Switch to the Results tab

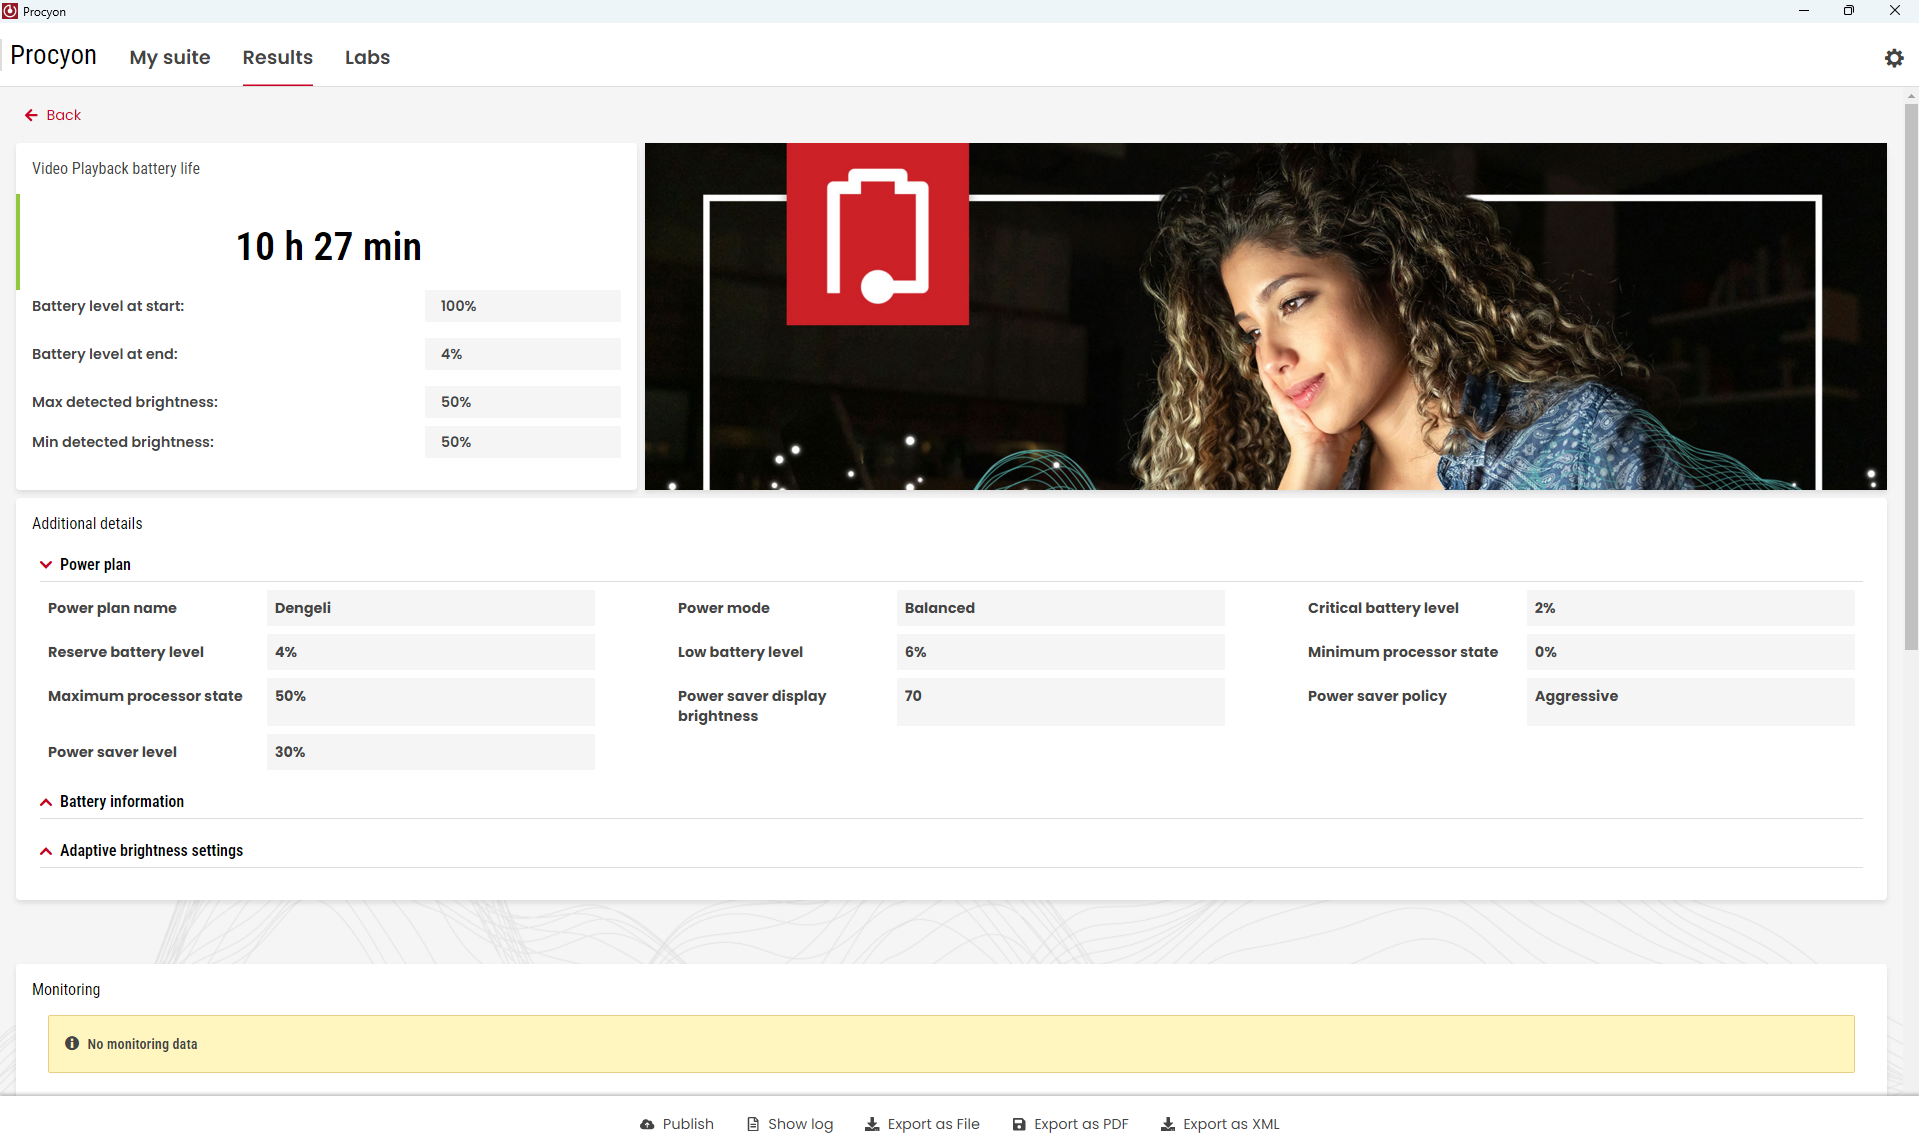pyautogui.click(x=278, y=57)
